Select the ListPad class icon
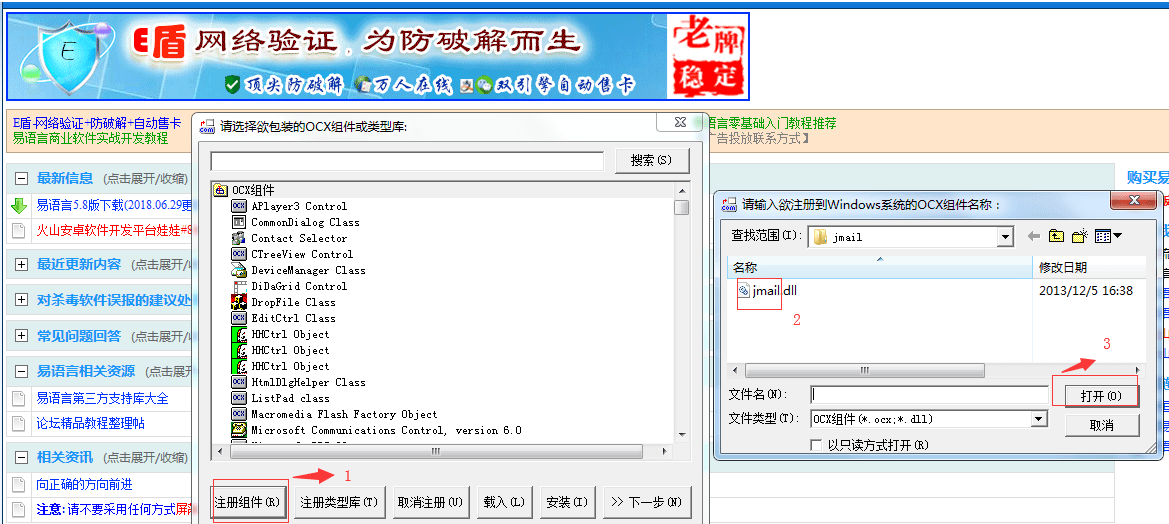Image resolution: width=1169 pixels, height=524 pixels. (x=239, y=398)
